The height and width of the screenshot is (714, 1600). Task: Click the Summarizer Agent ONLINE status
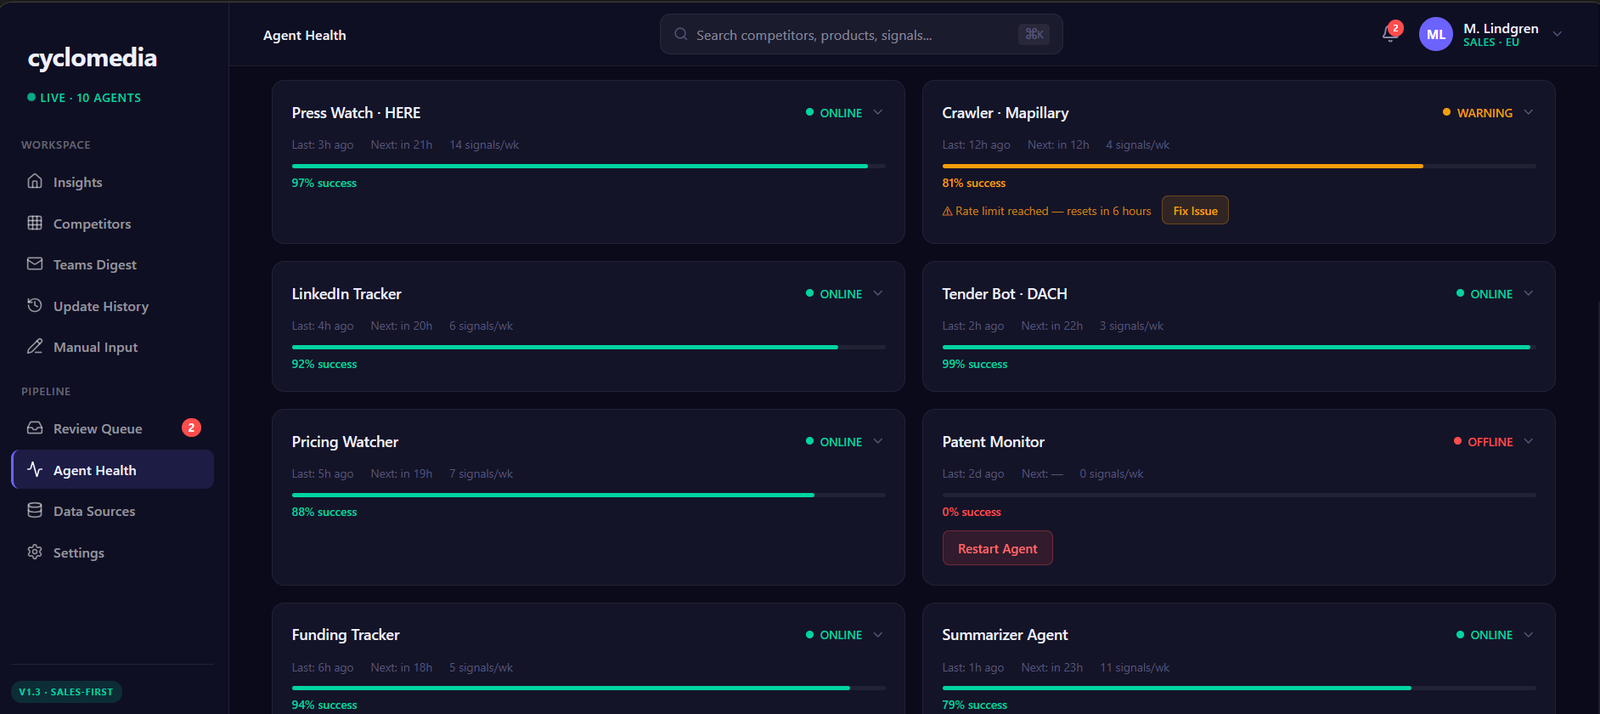[1484, 635]
